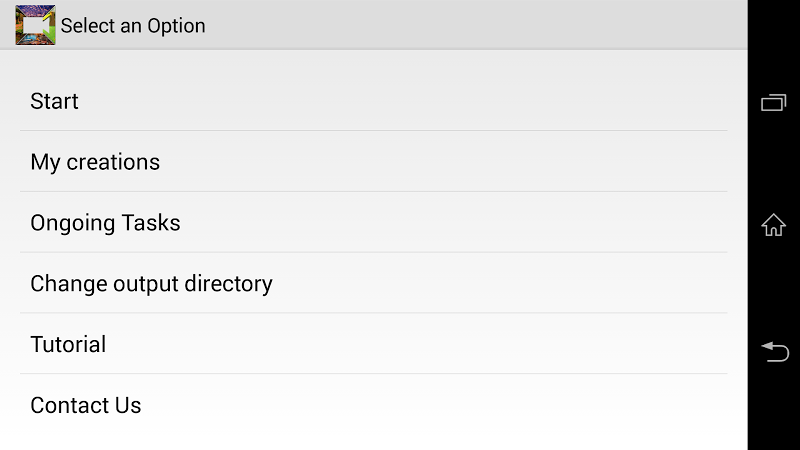Viewport: 800px width, 450px height.
Task: View Ongoing Tasks
Action: pos(373,223)
